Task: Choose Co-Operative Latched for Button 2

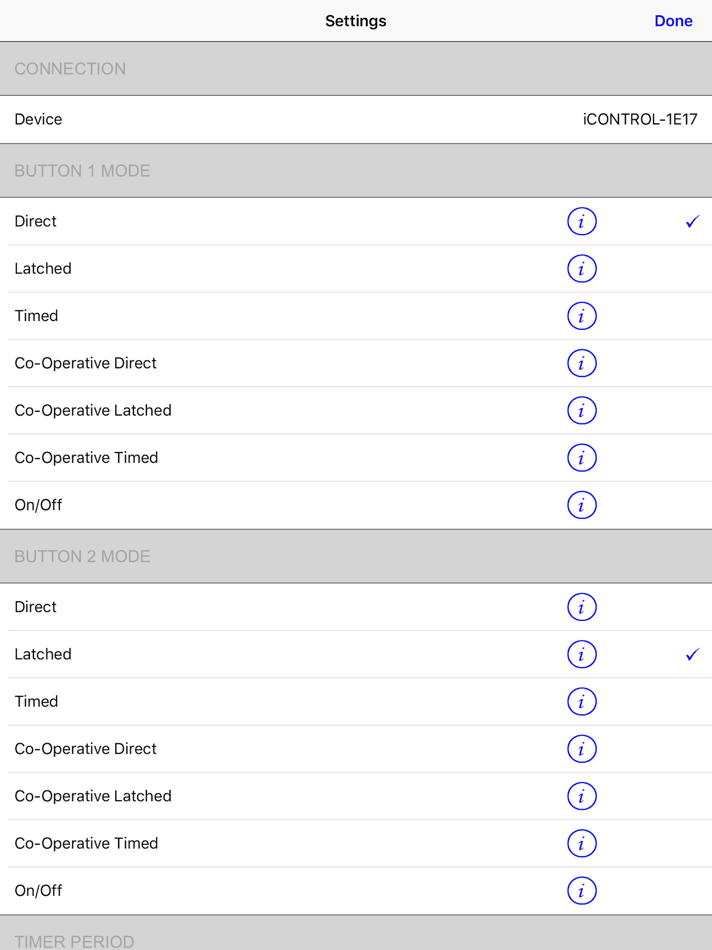Action: [x=200, y=796]
